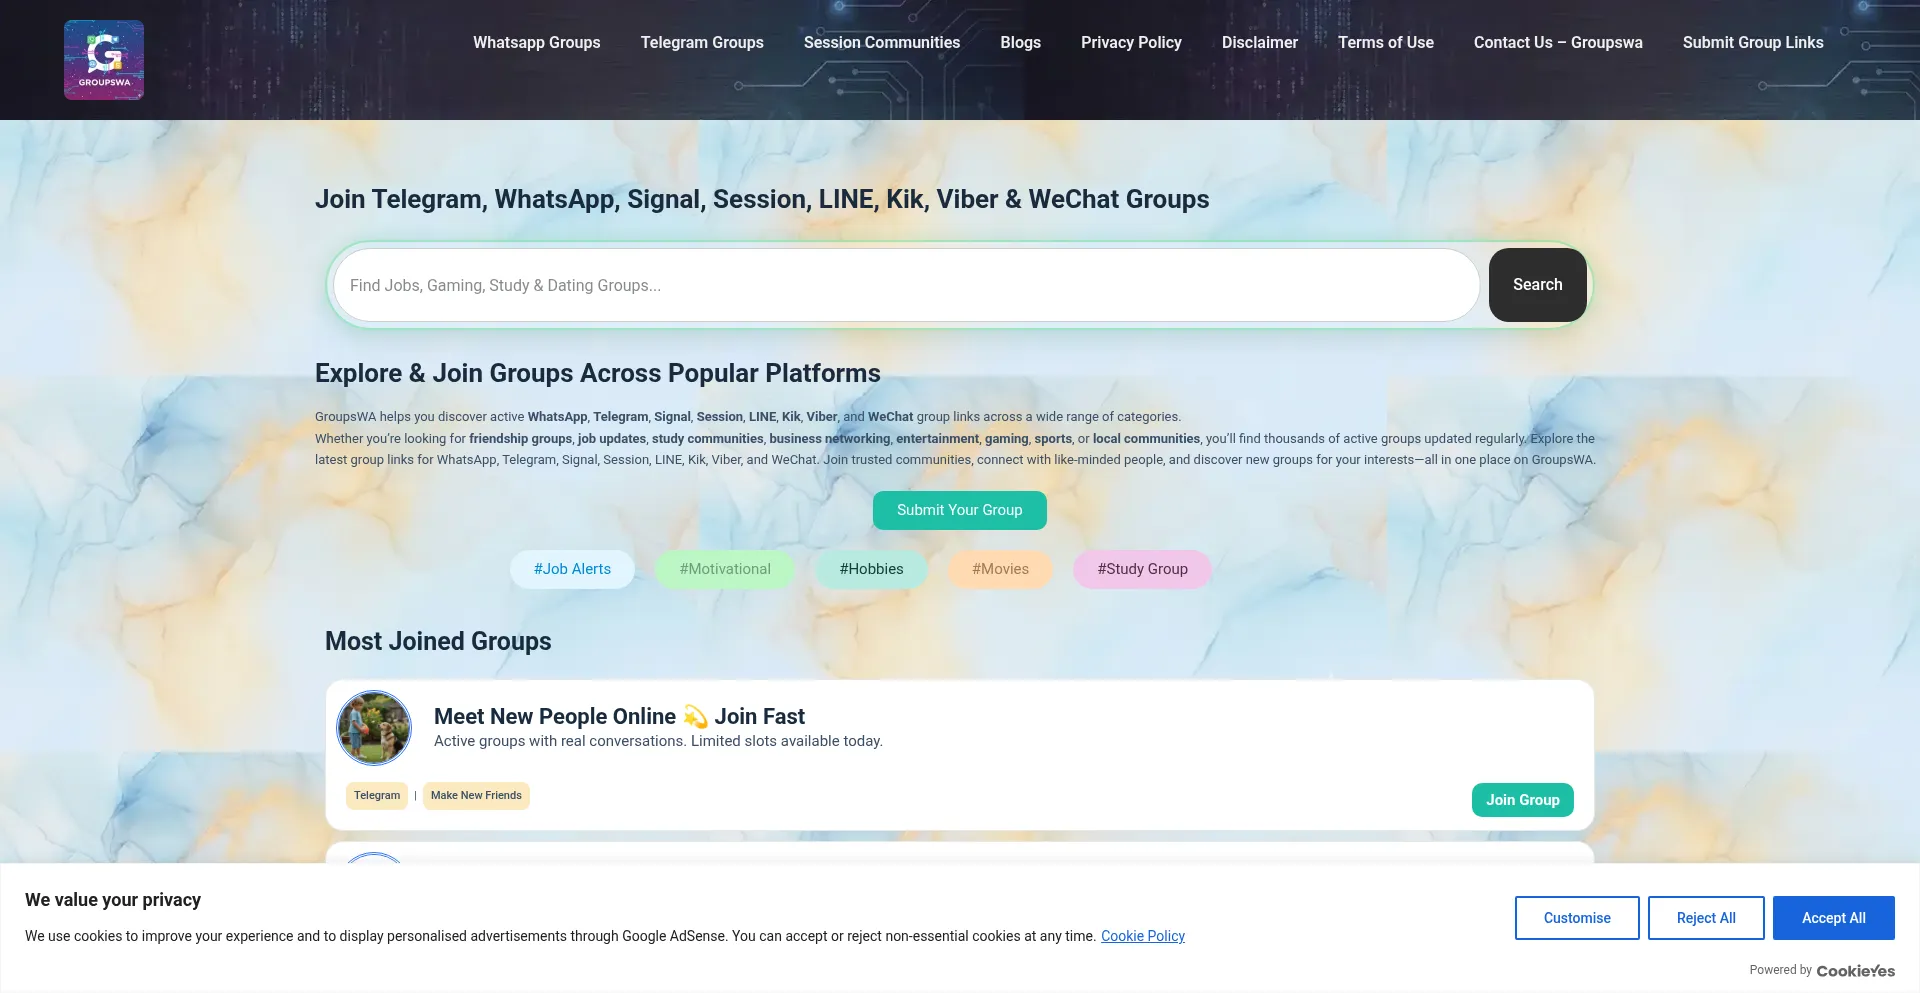The width and height of the screenshot is (1920, 993).
Task: Click the black Search button
Action: point(1537,285)
